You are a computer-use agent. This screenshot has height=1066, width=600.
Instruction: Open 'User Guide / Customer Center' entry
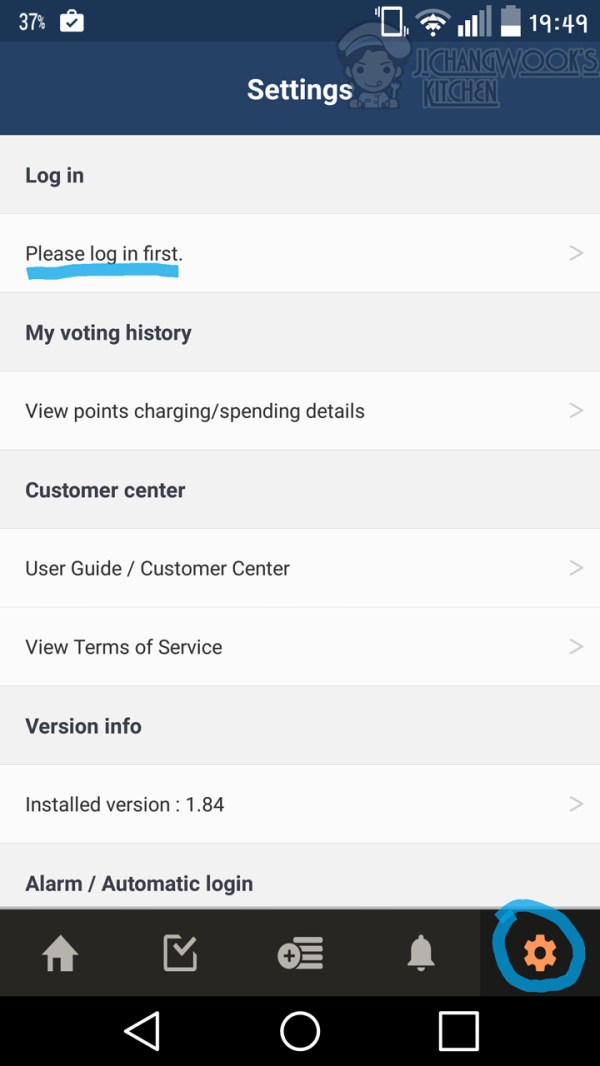coord(157,568)
